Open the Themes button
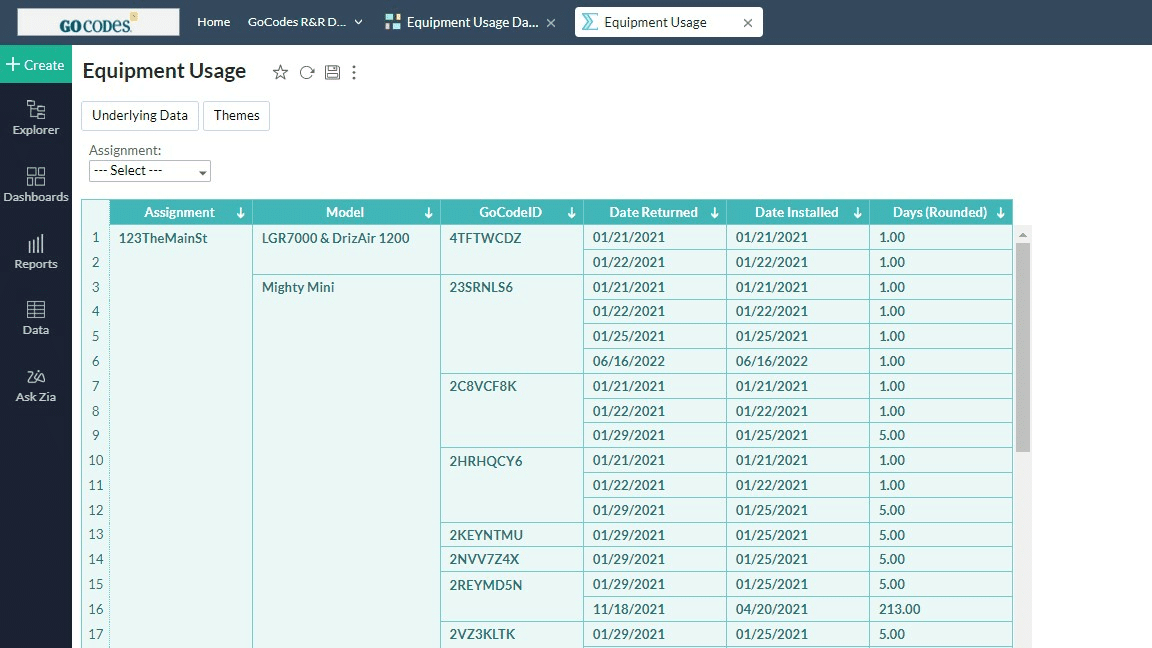1152x648 pixels. [x=236, y=116]
